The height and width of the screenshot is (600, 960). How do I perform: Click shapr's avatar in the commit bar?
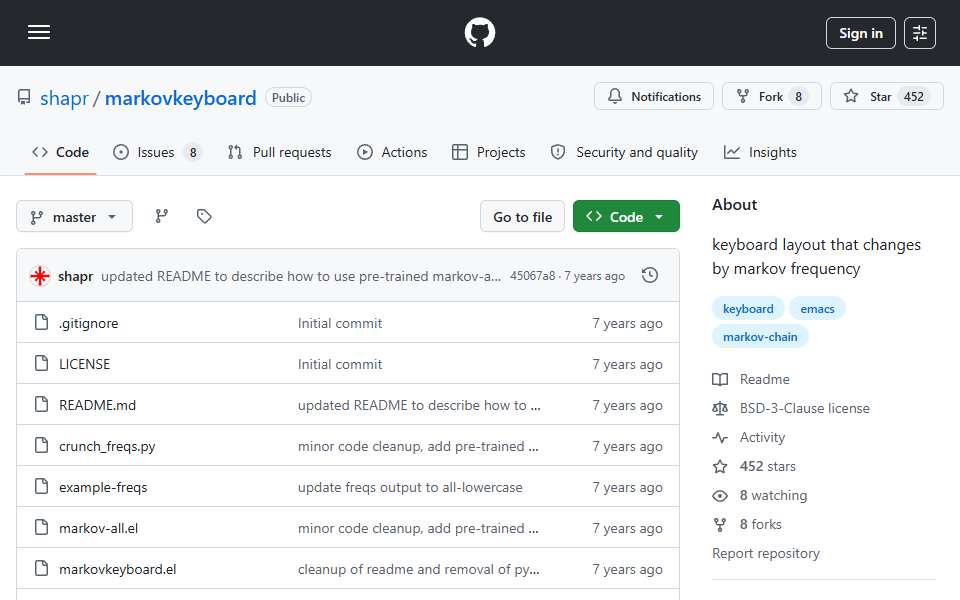point(40,276)
